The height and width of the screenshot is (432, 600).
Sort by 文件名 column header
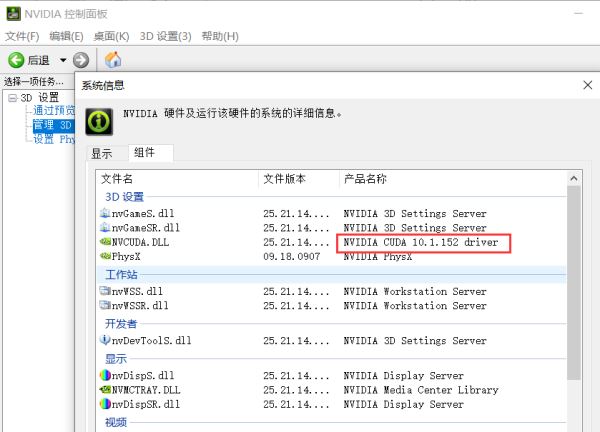178,179
